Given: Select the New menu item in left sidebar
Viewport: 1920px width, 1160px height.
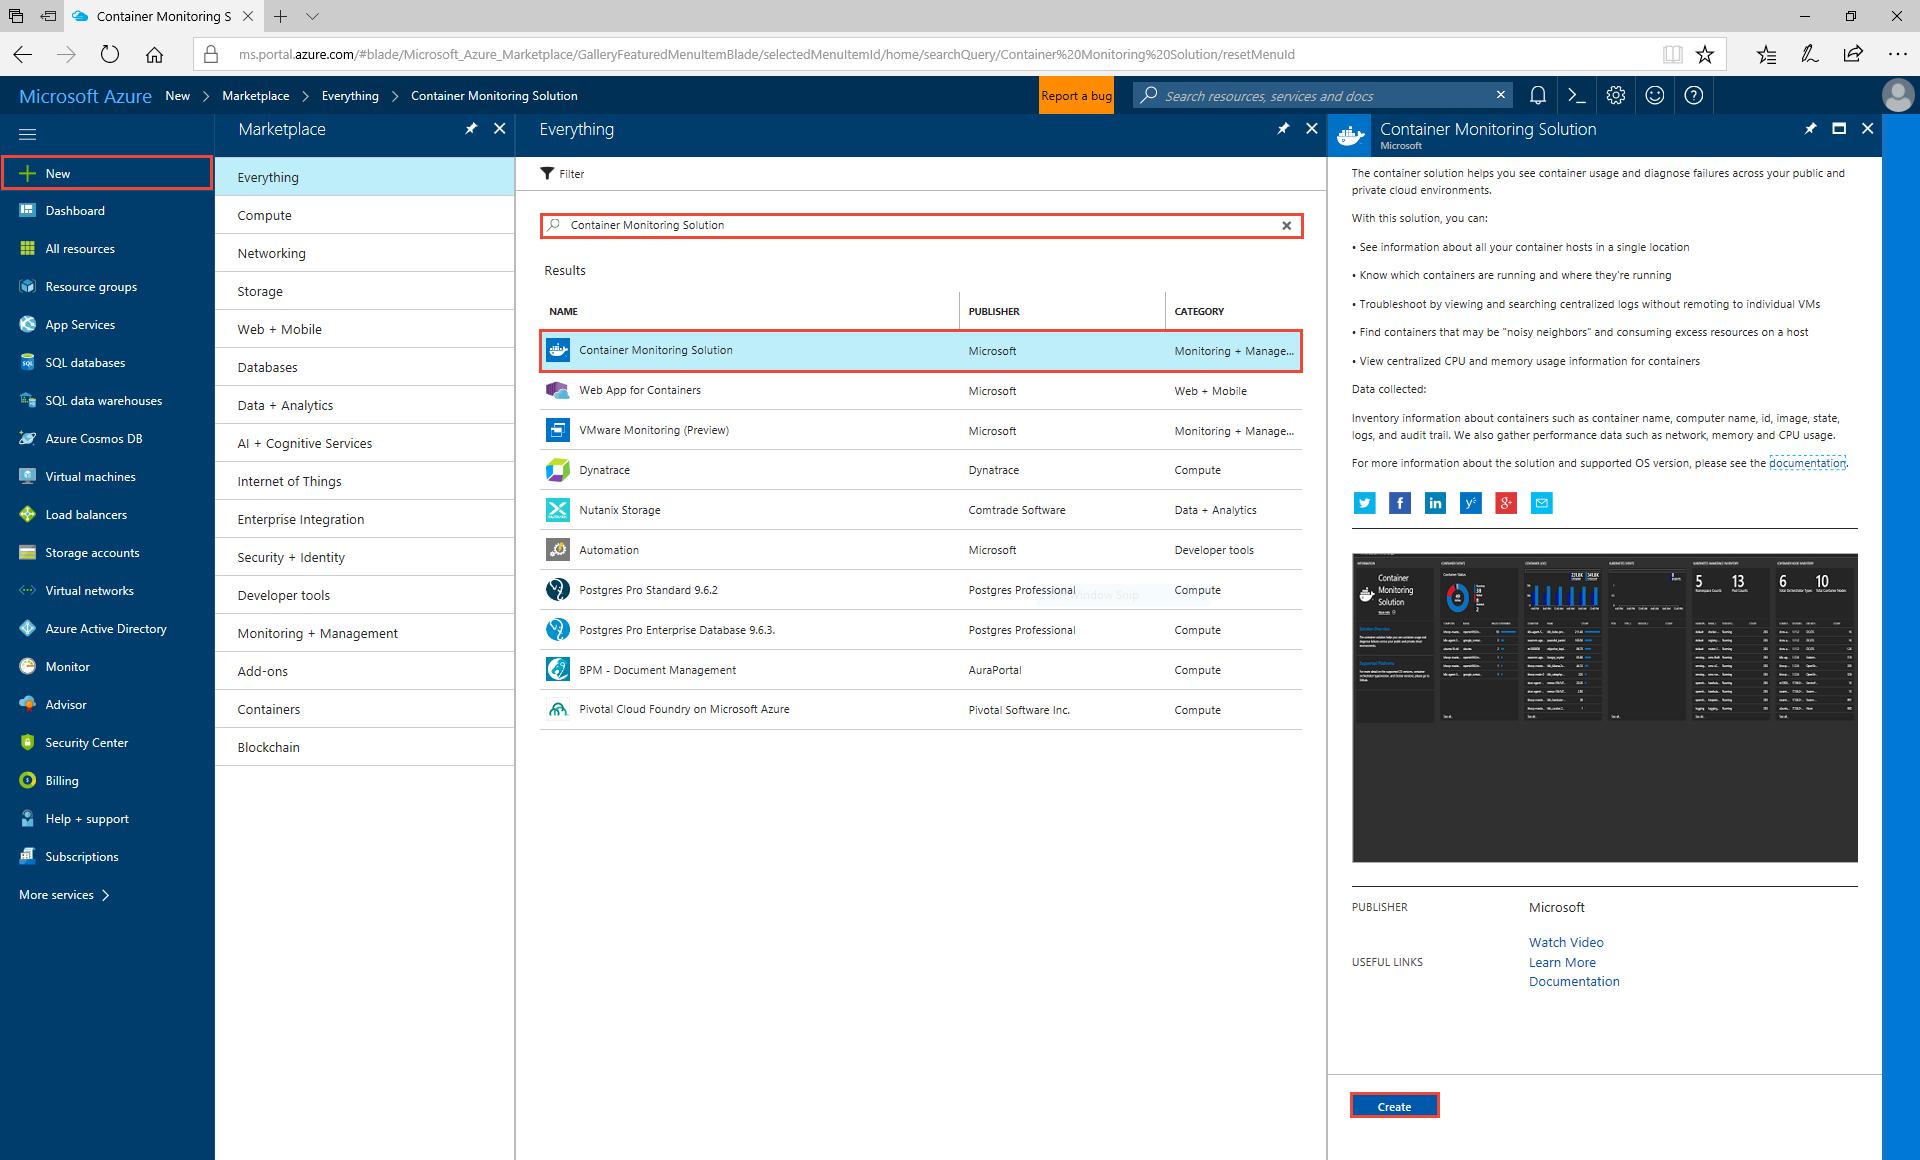Looking at the screenshot, I should [55, 173].
